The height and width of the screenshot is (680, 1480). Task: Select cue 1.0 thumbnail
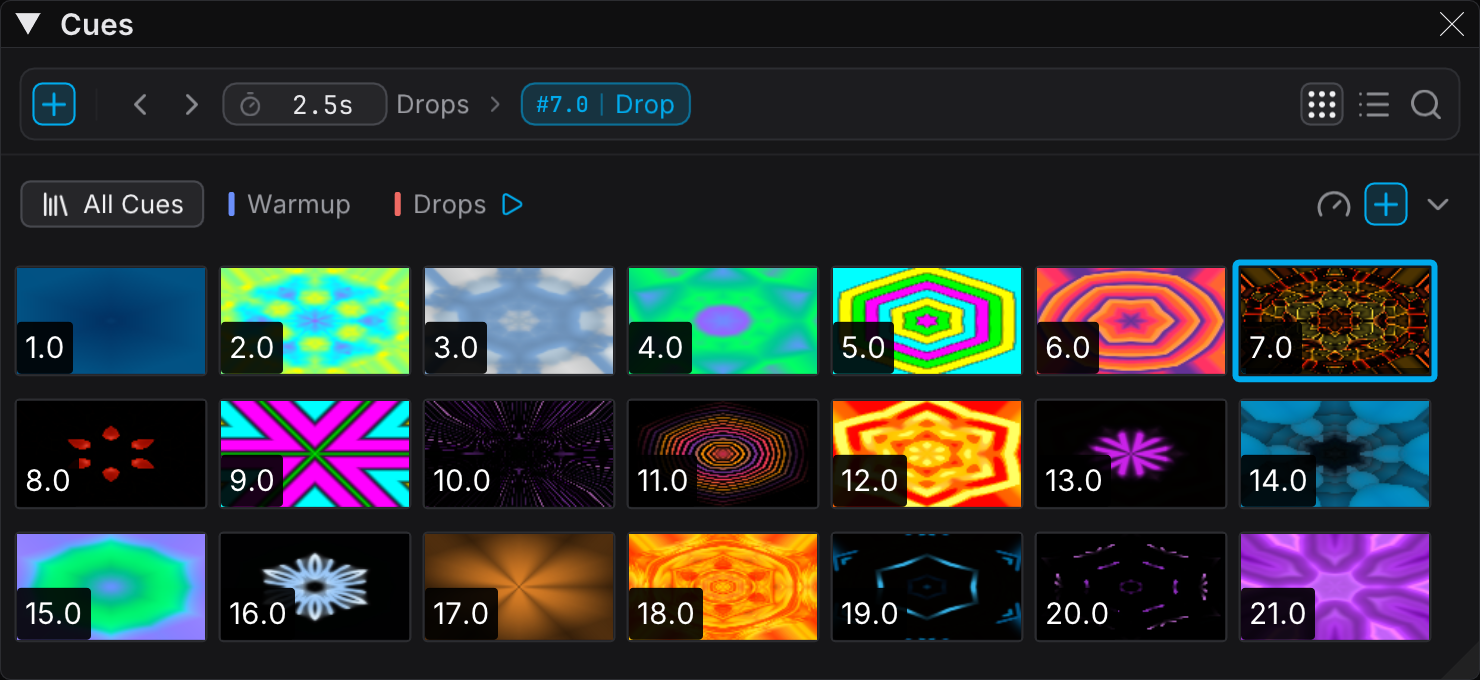click(x=111, y=320)
